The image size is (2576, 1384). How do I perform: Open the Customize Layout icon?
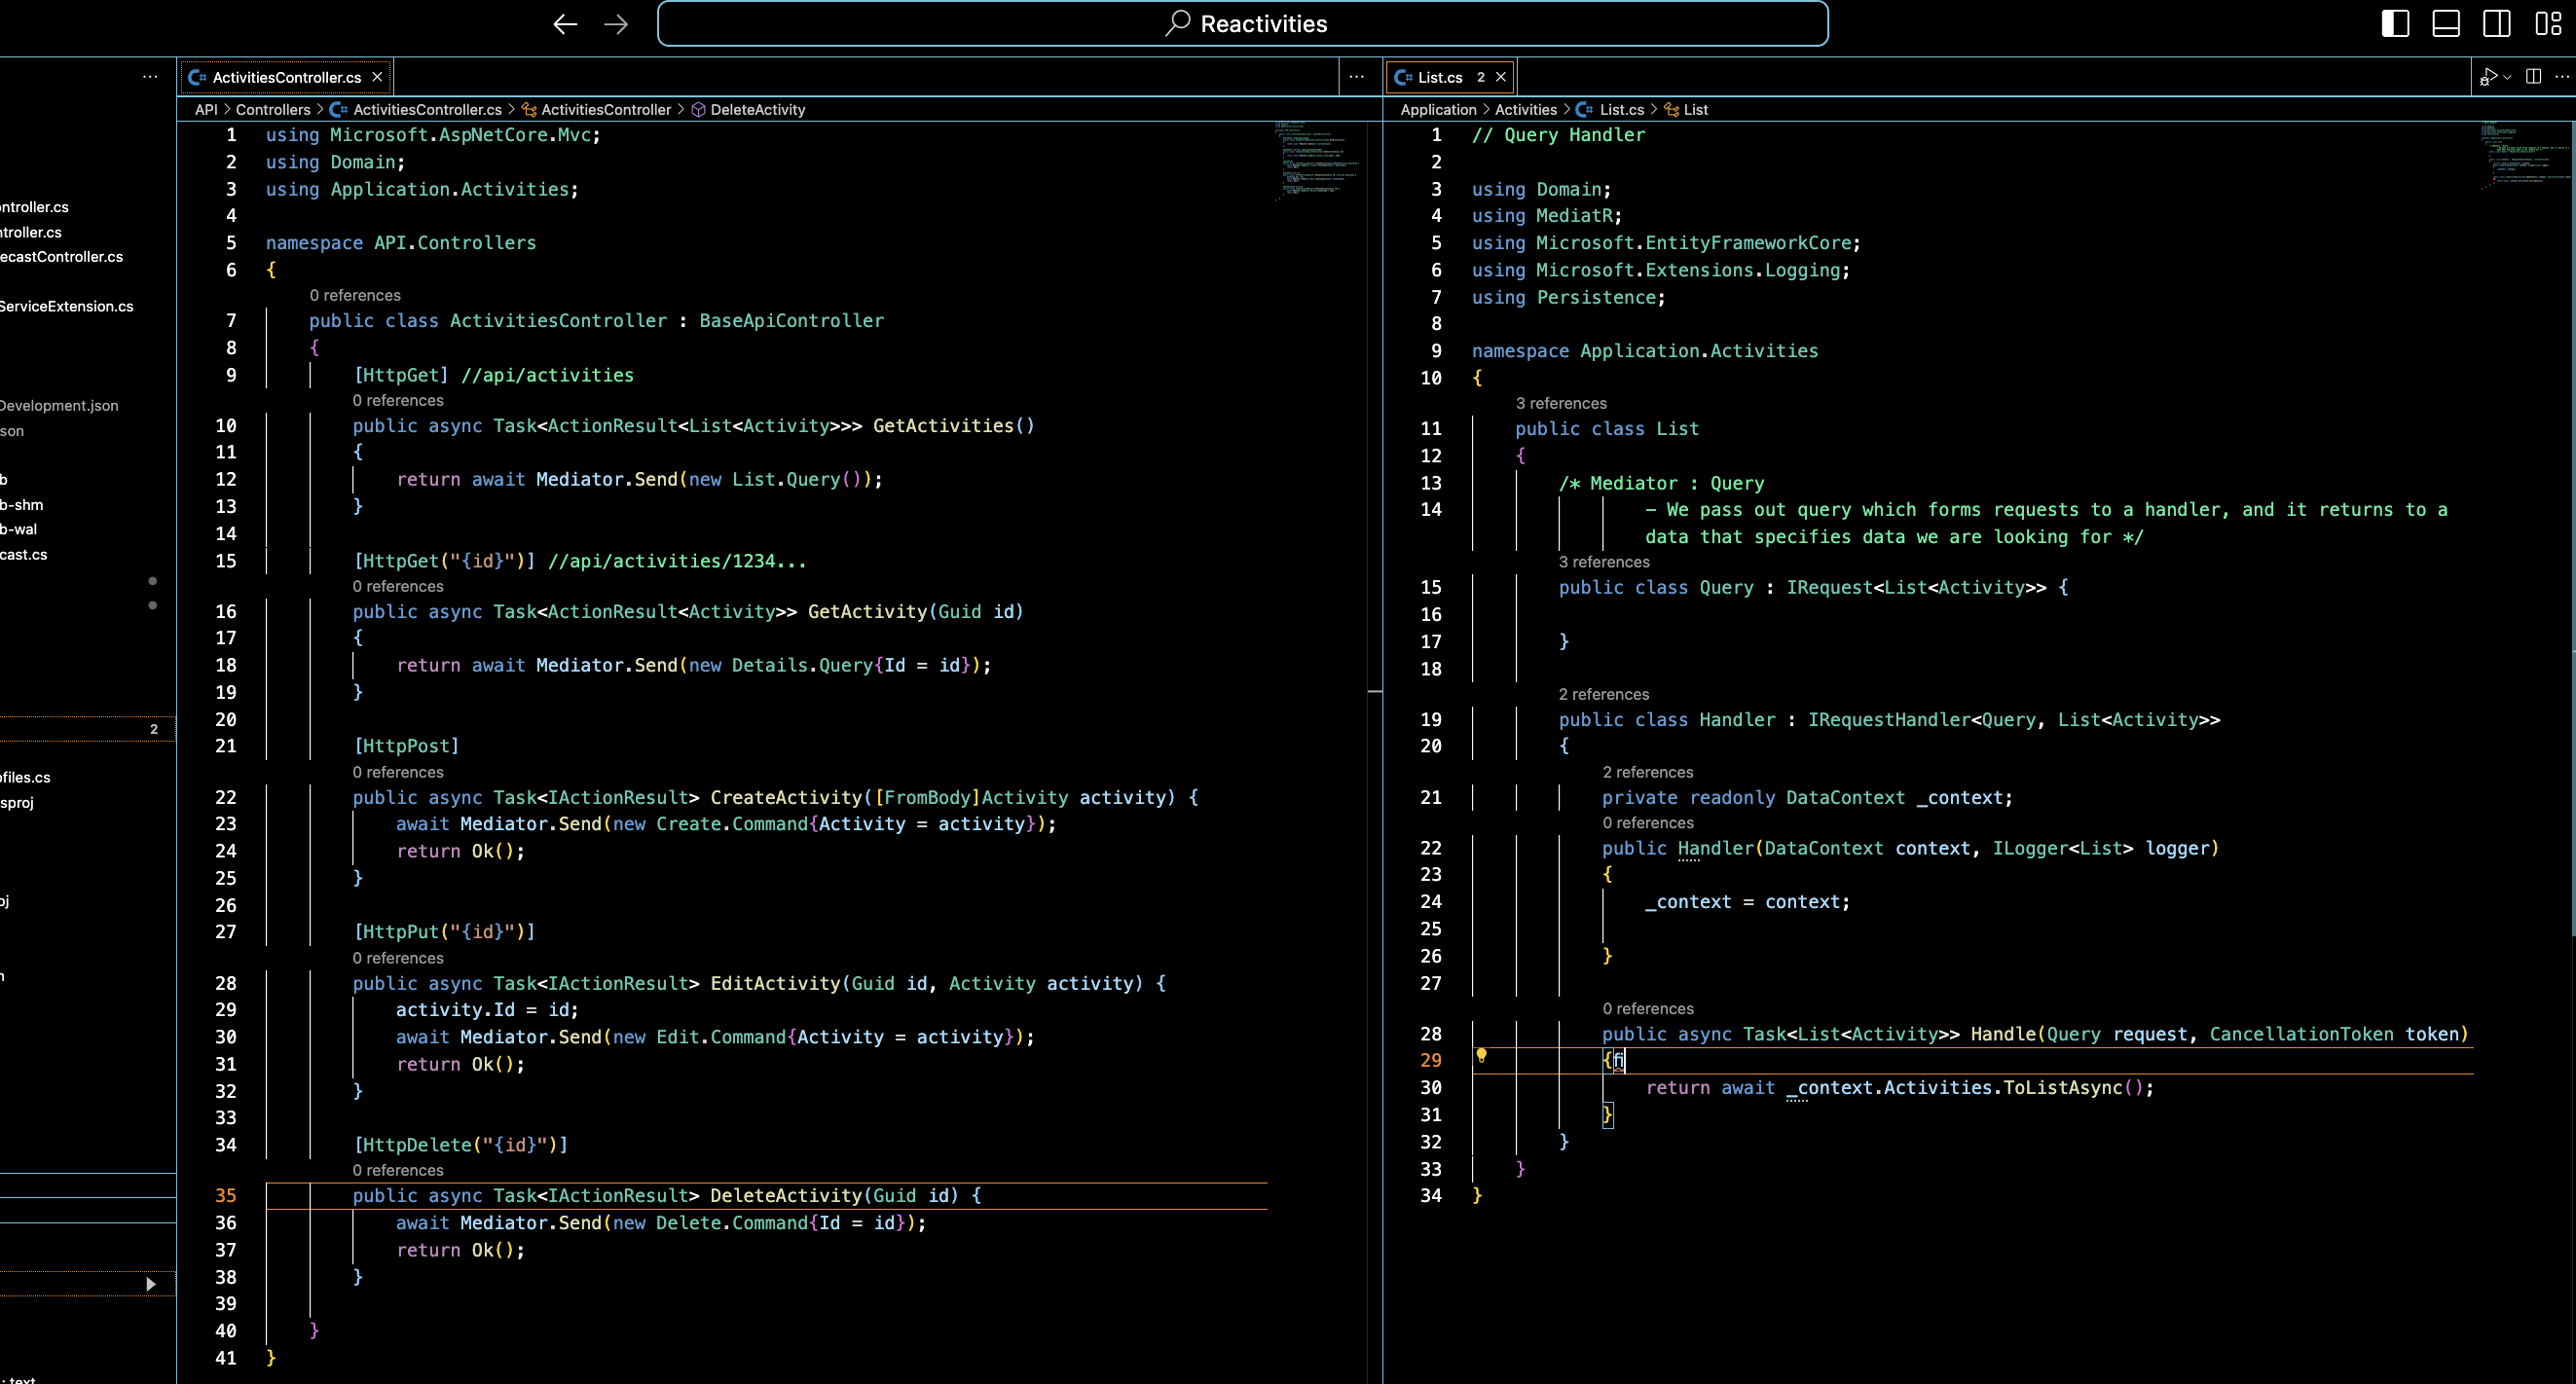tap(2548, 23)
